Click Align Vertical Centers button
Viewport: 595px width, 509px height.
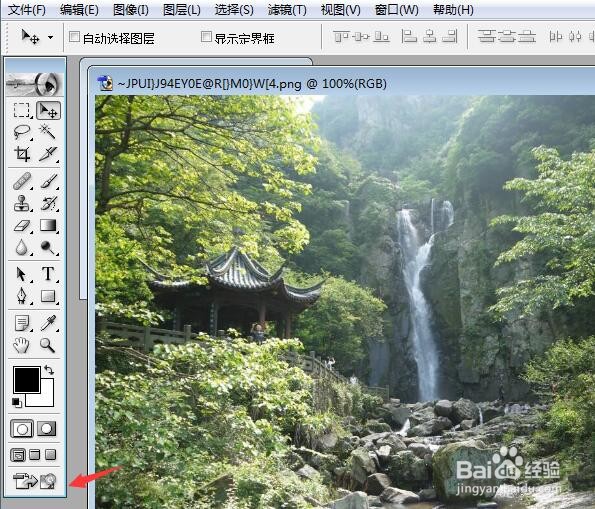click(x=361, y=37)
